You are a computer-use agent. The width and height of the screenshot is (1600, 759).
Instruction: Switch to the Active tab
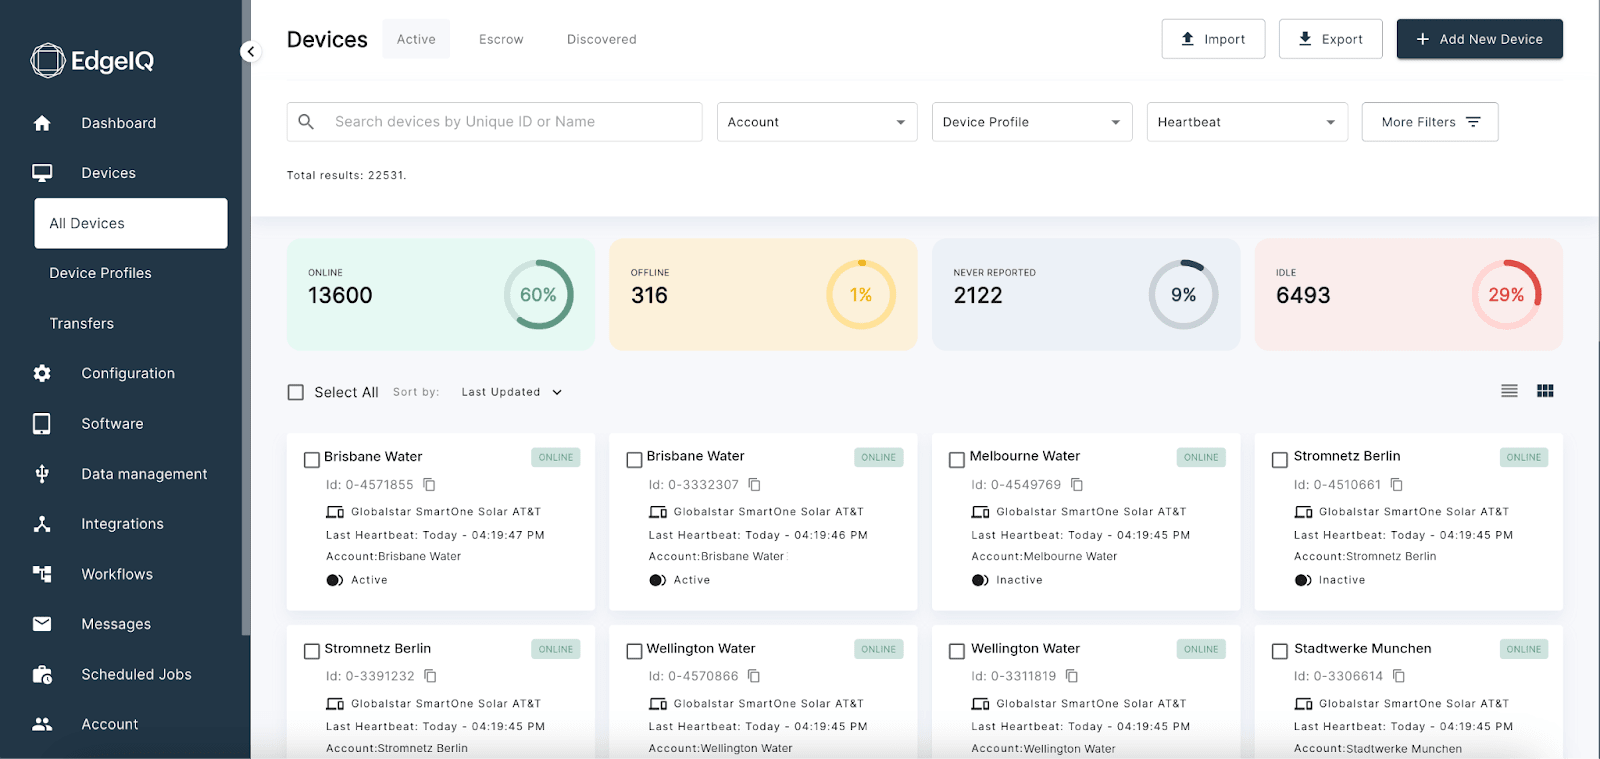click(416, 39)
